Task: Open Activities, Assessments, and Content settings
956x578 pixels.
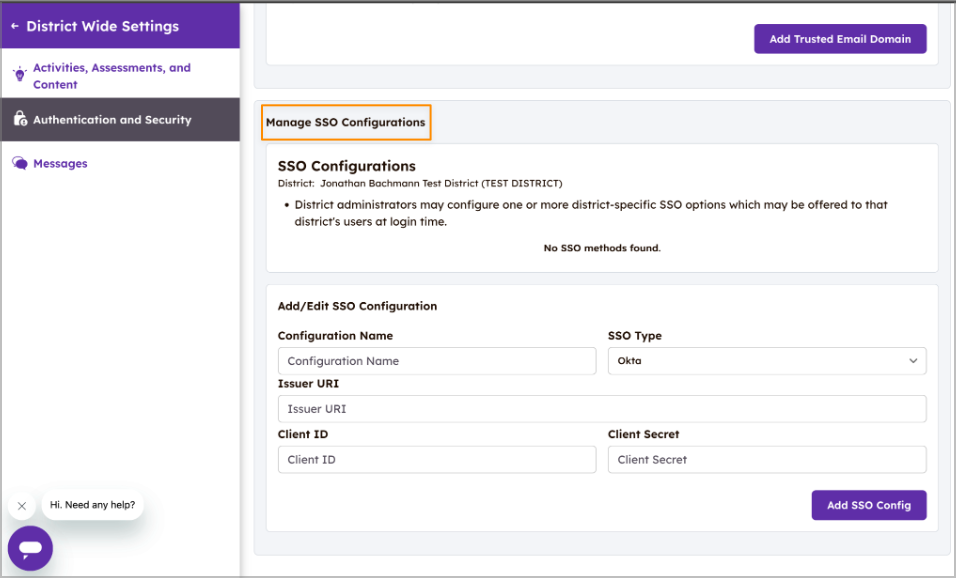Action: click(x=111, y=76)
